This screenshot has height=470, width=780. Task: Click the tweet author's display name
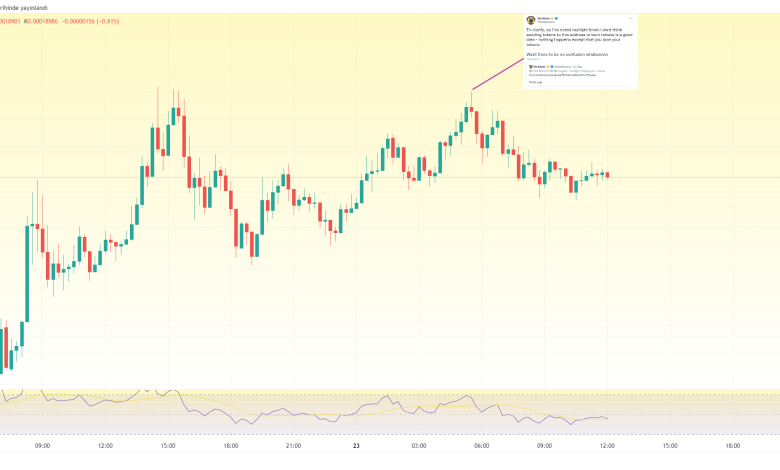point(541,17)
